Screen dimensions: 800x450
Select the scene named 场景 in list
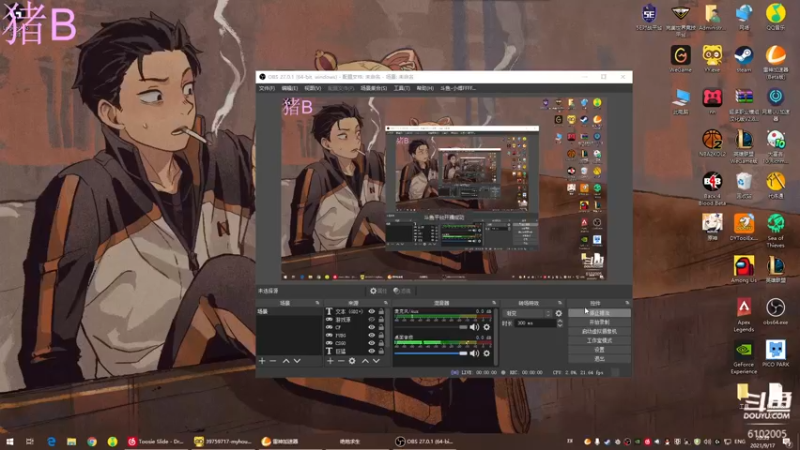(289, 311)
